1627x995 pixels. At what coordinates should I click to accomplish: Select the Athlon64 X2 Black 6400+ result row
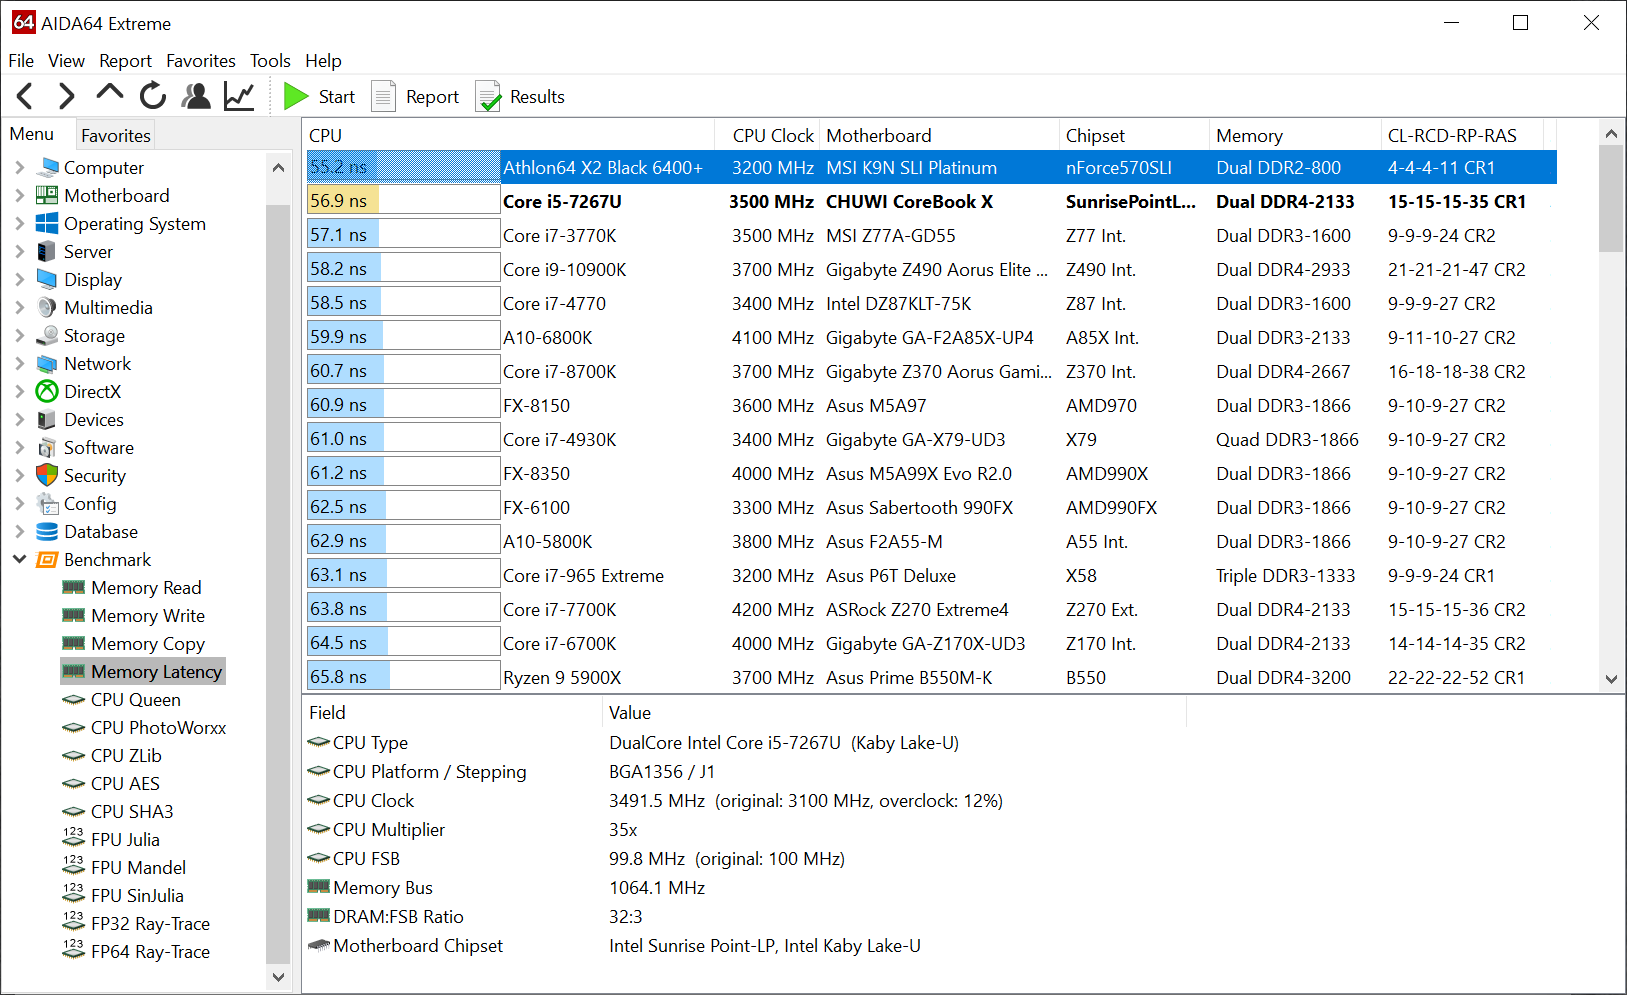click(931, 167)
